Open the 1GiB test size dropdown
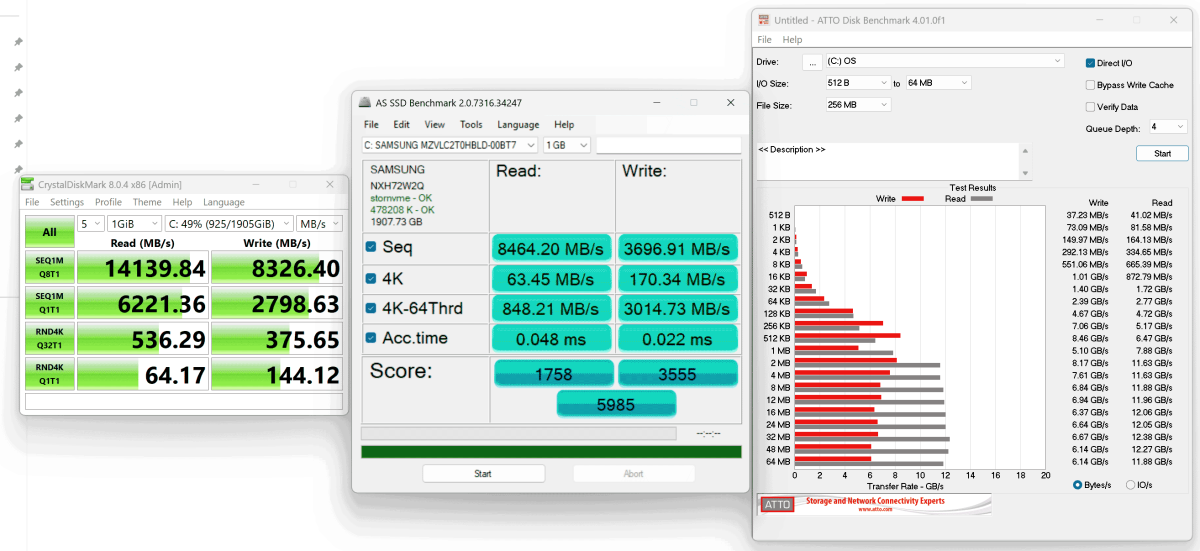 point(134,223)
